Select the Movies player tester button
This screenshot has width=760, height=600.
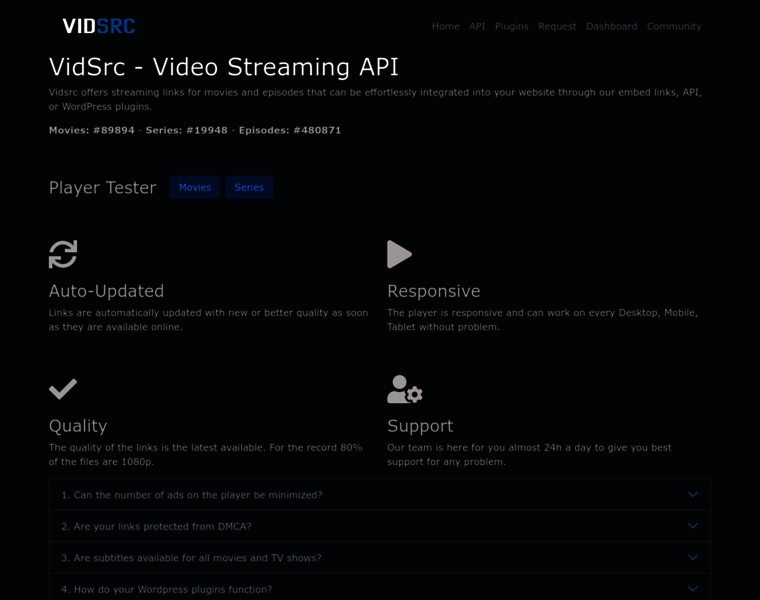tap(195, 187)
